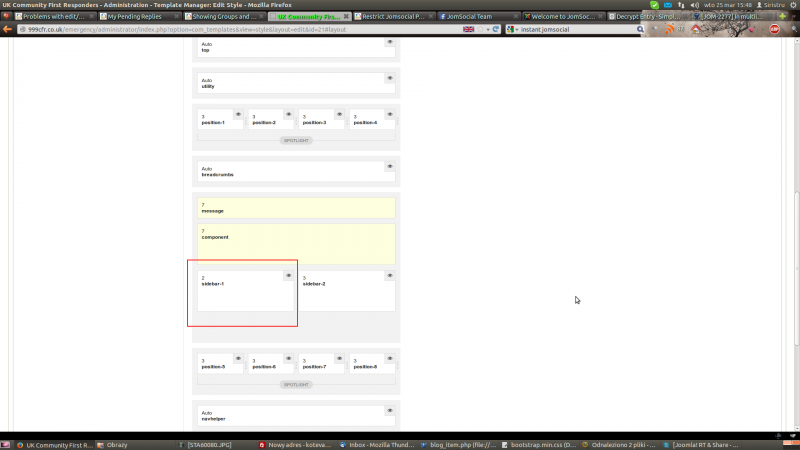
Task: Expand the upper SPOTLIGHT section label
Action: click(x=296, y=141)
